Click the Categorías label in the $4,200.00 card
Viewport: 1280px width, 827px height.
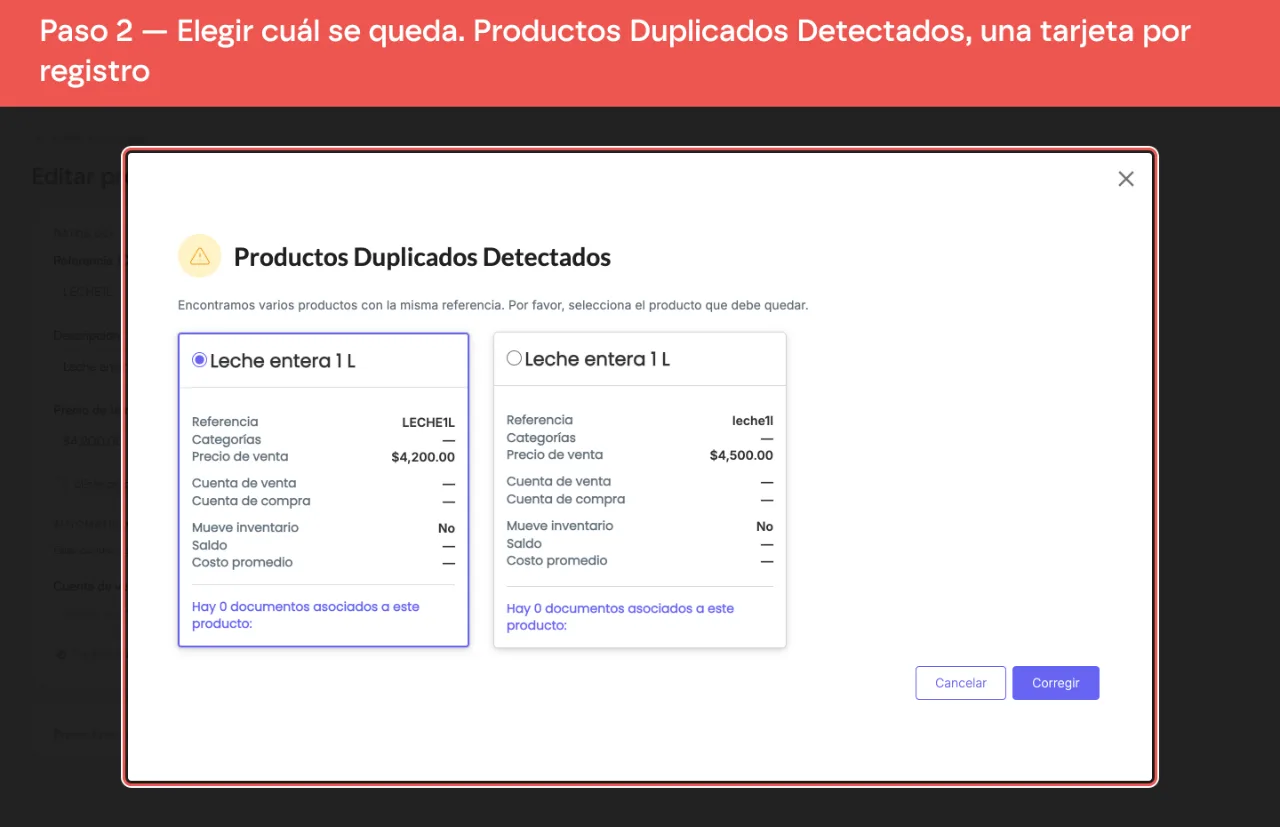coord(227,440)
